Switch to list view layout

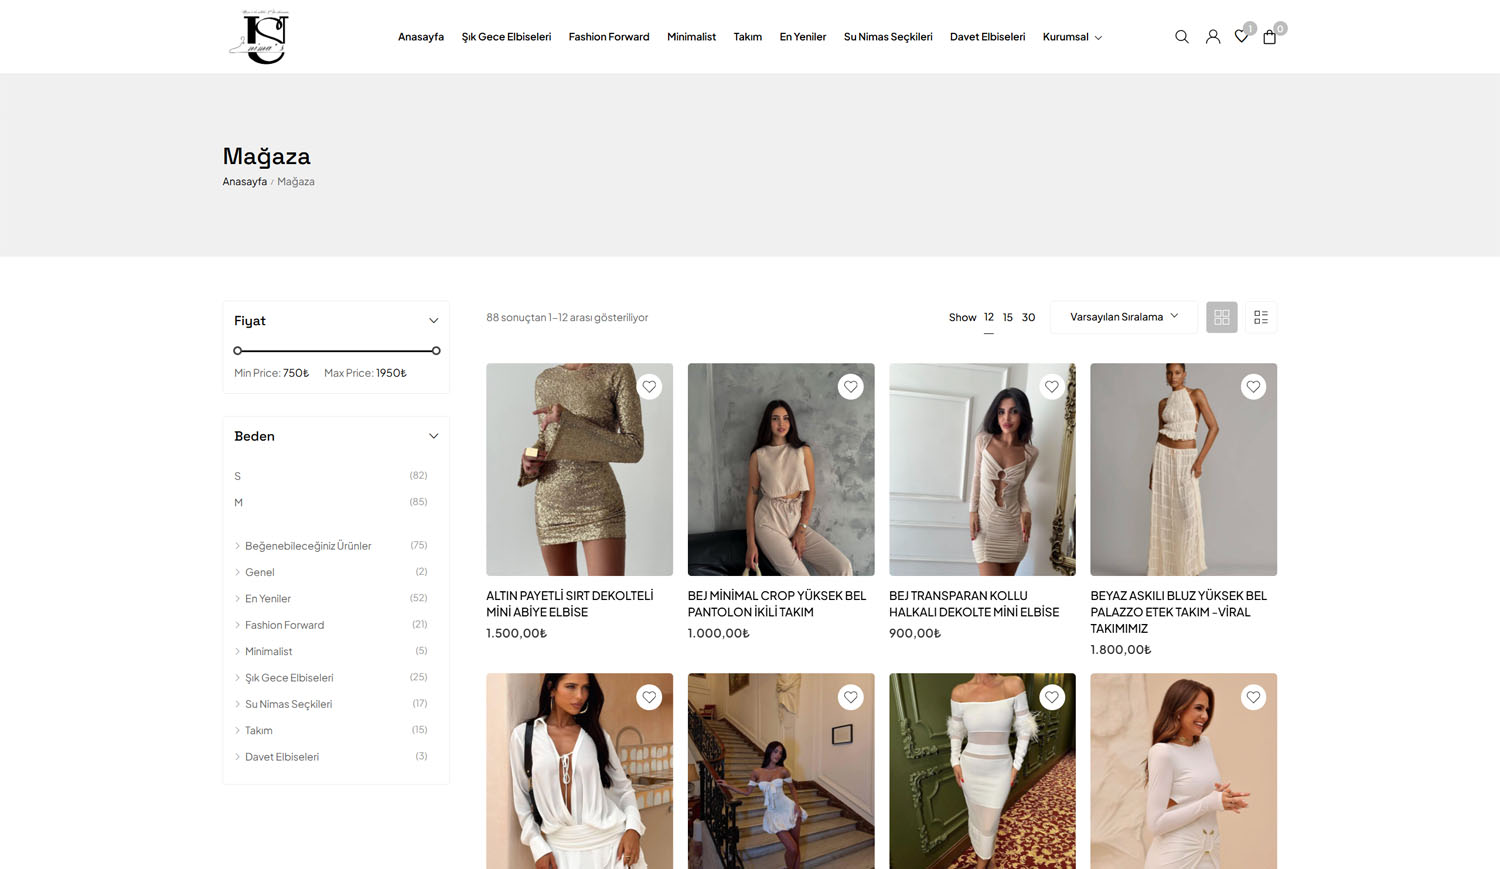[x=1260, y=317]
